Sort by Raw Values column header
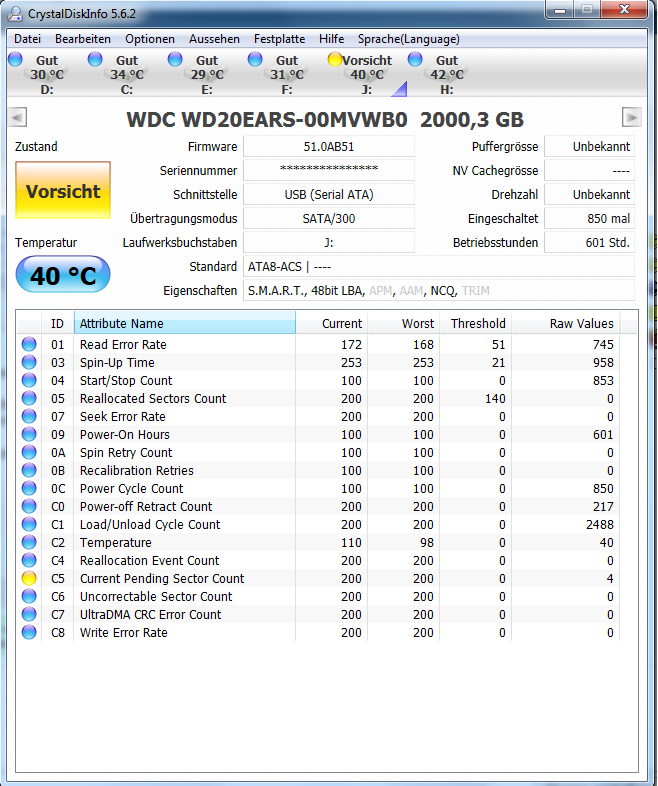This screenshot has height=786, width=658. click(566, 323)
